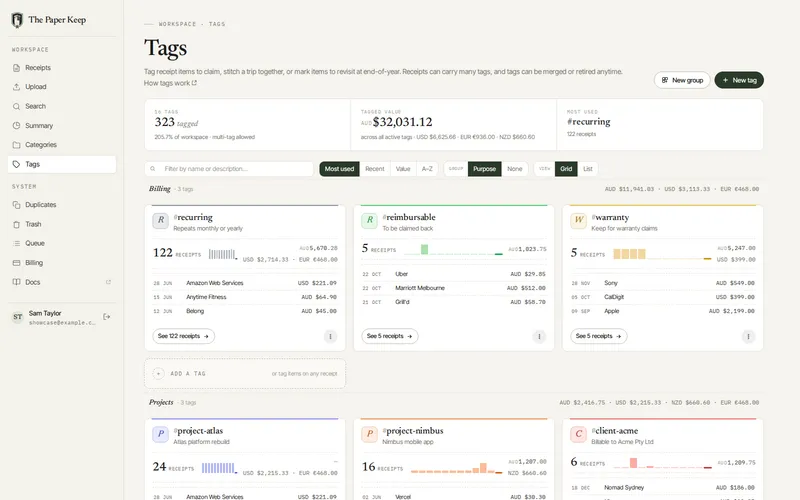Sort tags by Recent
Screen dimensions: 800x500
(375, 169)
